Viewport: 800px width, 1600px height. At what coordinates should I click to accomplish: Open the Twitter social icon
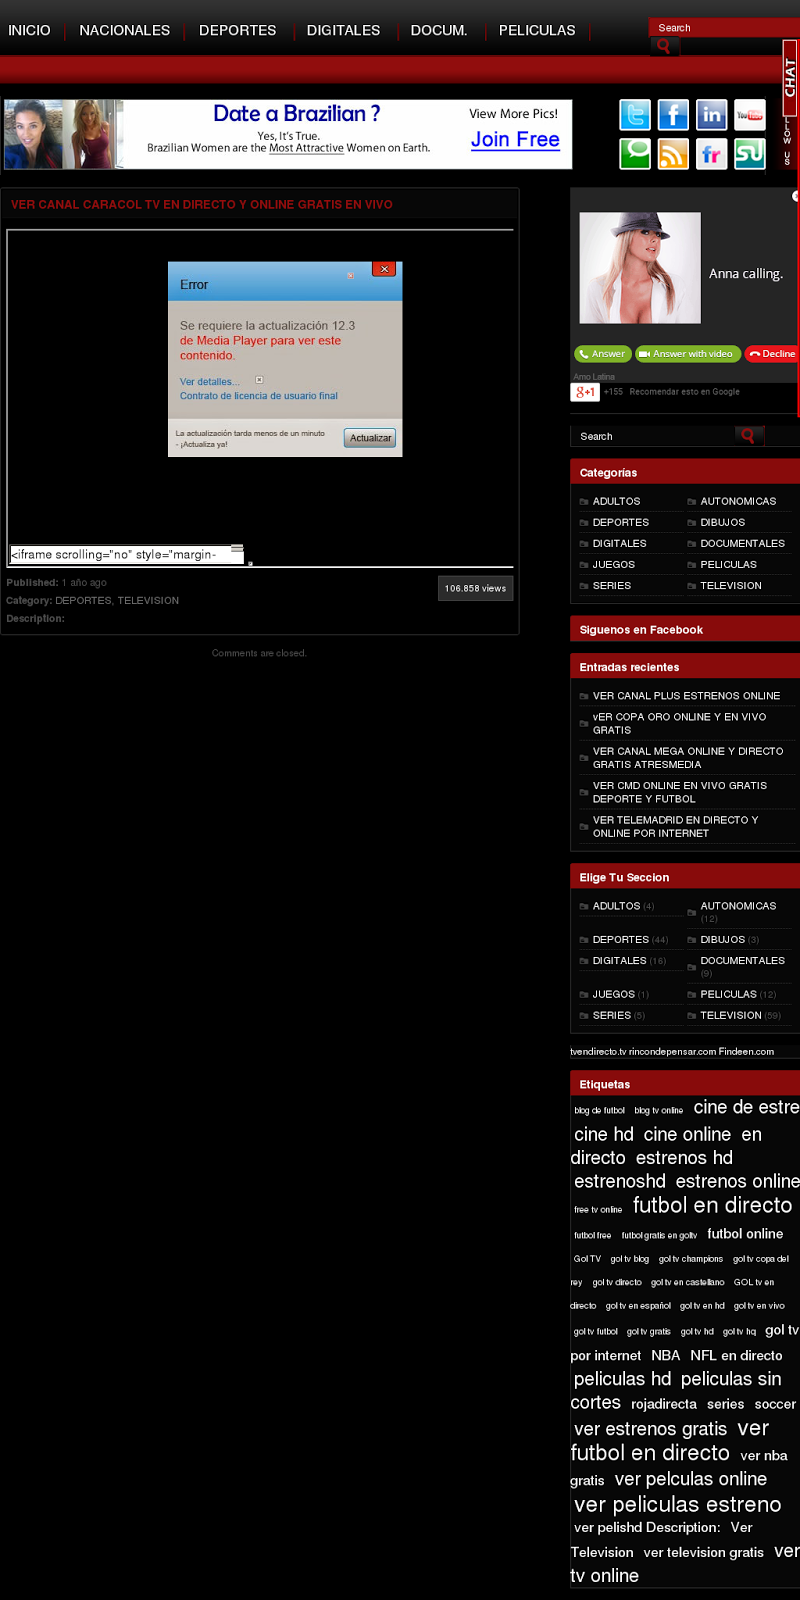635,115
